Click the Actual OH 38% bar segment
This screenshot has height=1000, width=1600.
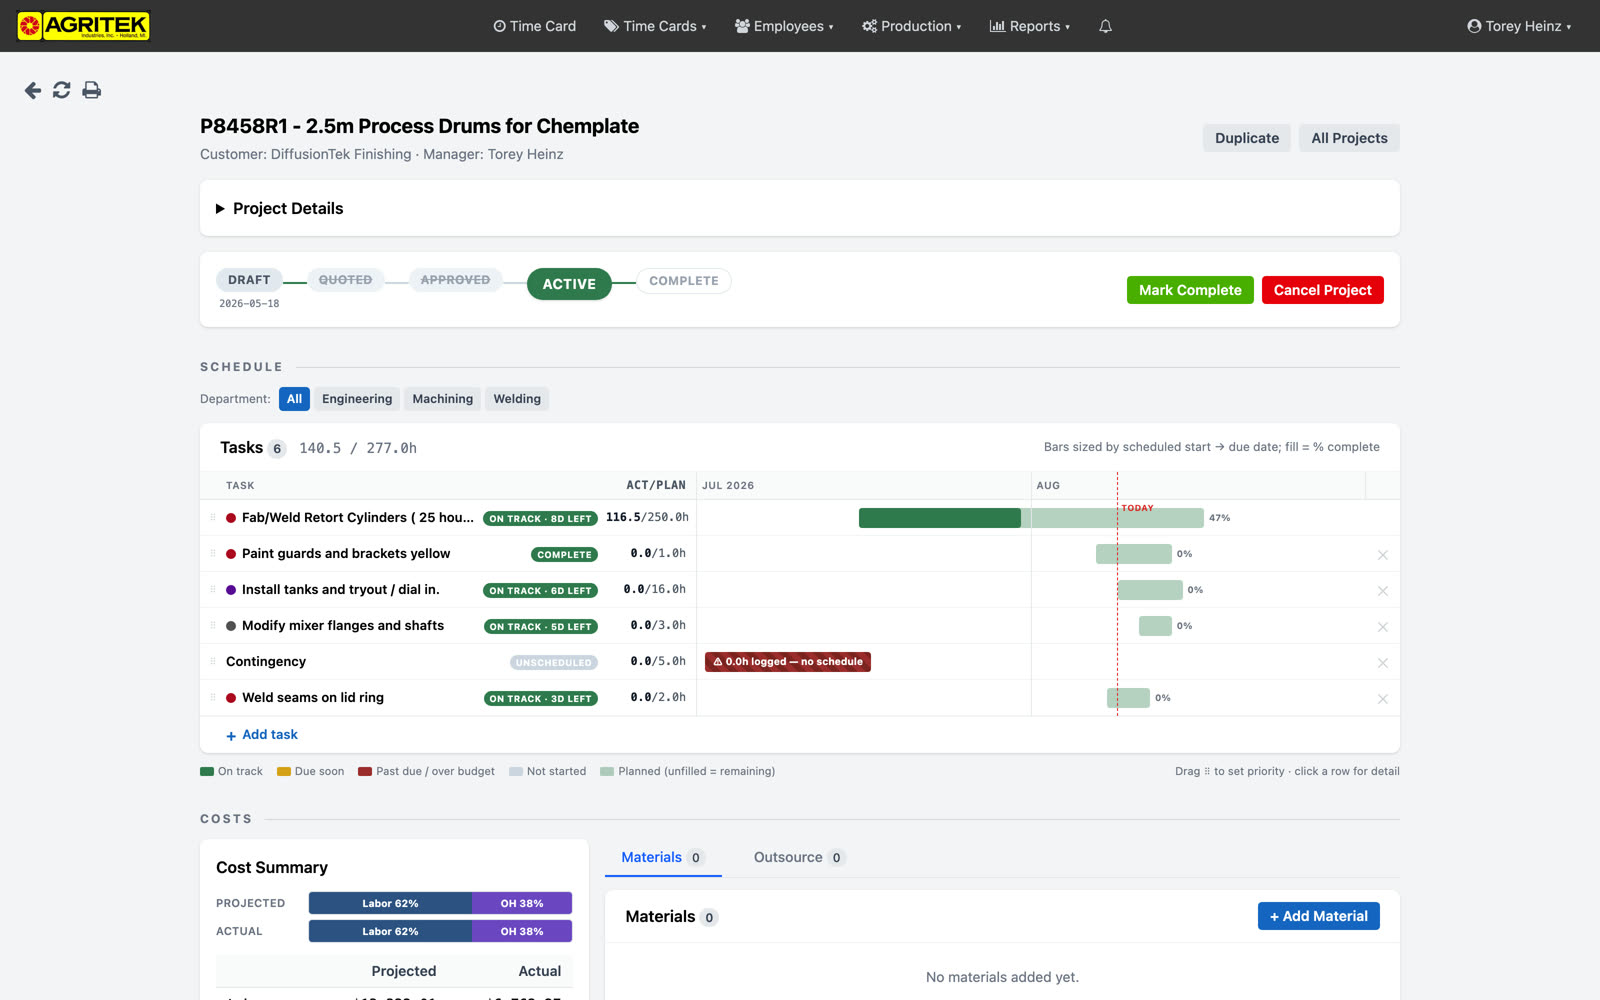[522, 931]
